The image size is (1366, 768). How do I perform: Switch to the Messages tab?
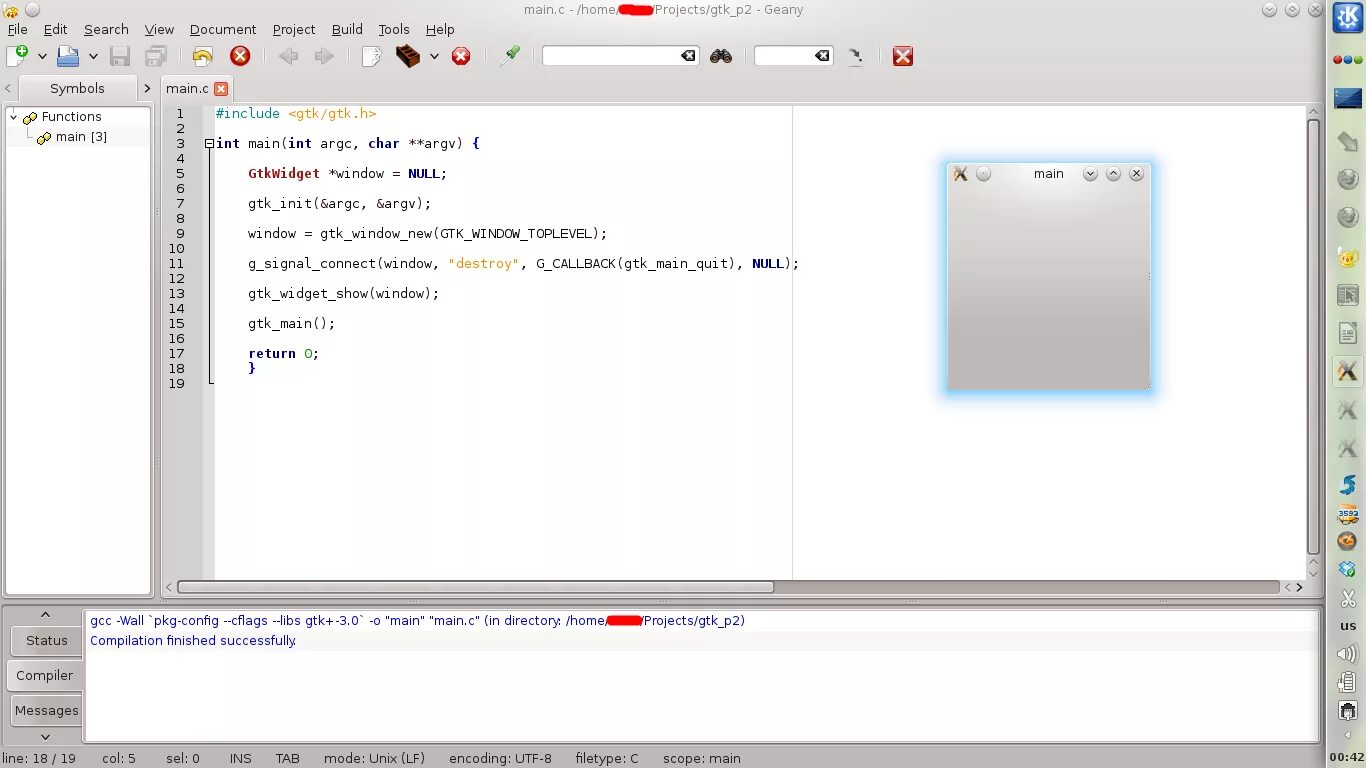(46, 710)
